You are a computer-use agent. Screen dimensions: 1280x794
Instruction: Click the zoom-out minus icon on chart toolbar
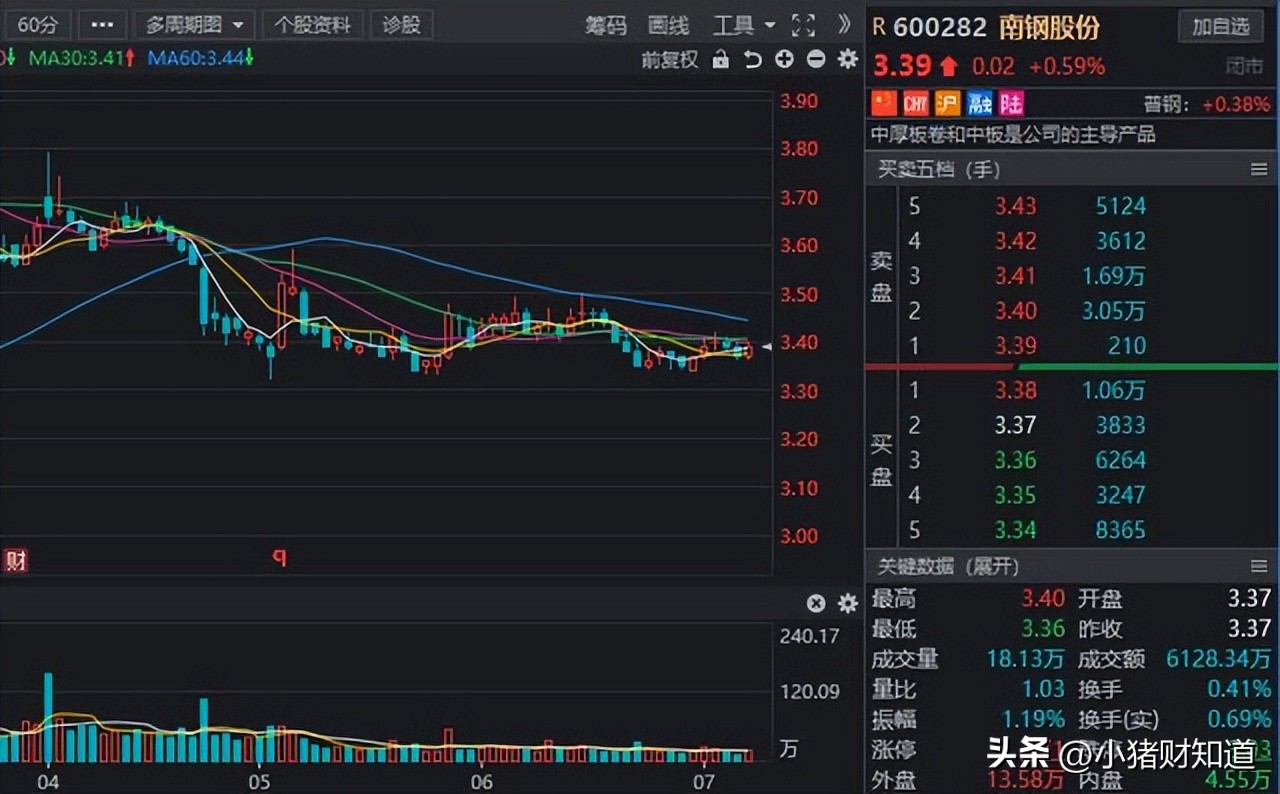815,60
